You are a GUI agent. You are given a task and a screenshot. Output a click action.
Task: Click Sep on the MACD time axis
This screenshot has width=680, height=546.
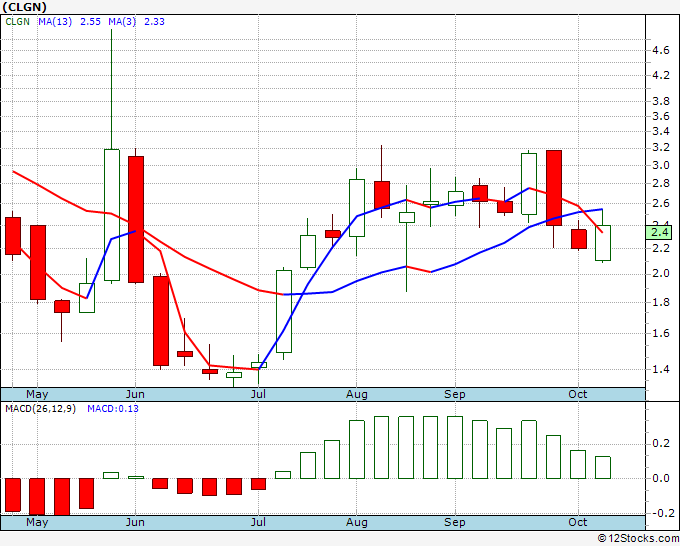tap(454, 522)
